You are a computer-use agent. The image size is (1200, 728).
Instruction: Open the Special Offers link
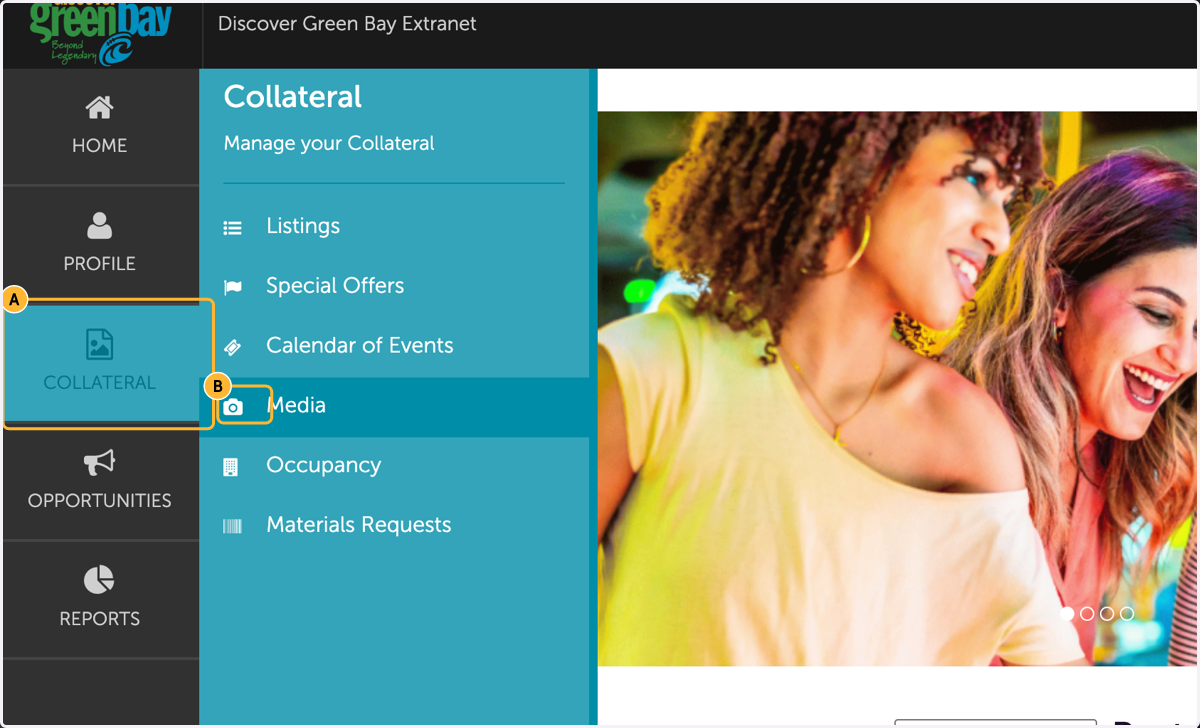click(x=335, y=286)
